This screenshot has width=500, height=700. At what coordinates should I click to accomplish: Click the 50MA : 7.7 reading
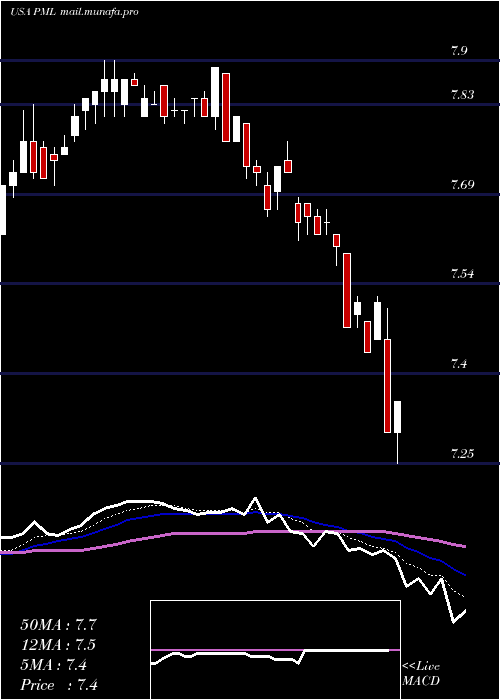(58, 625)
